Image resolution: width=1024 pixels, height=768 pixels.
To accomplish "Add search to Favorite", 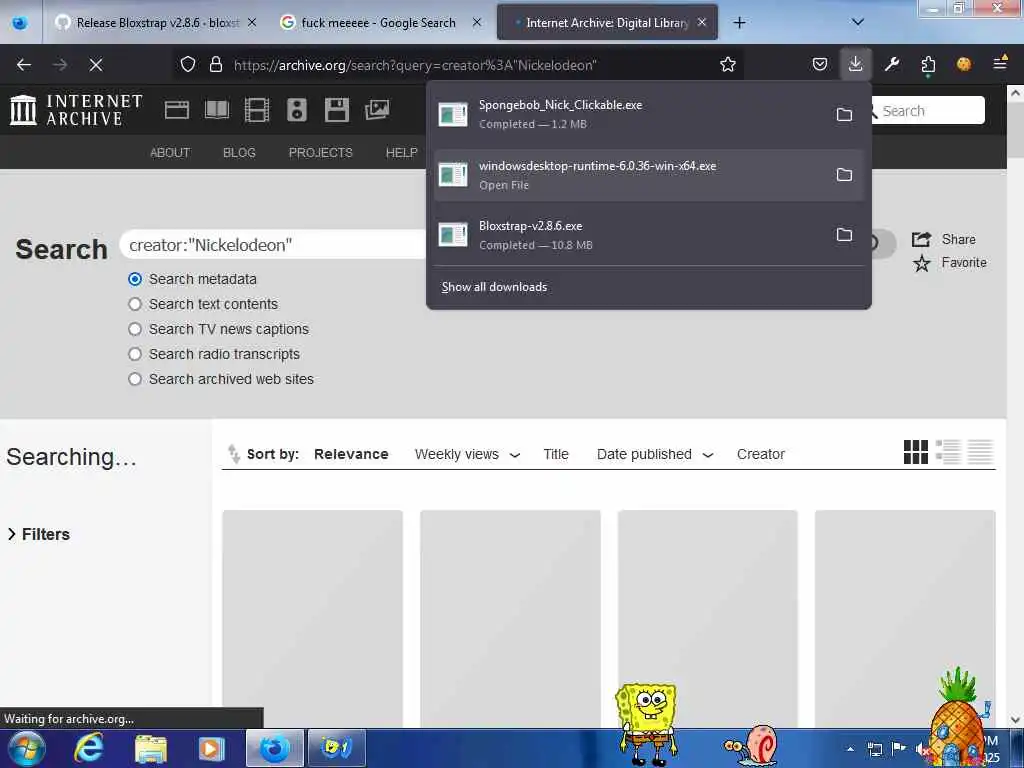I will (950, 263).
